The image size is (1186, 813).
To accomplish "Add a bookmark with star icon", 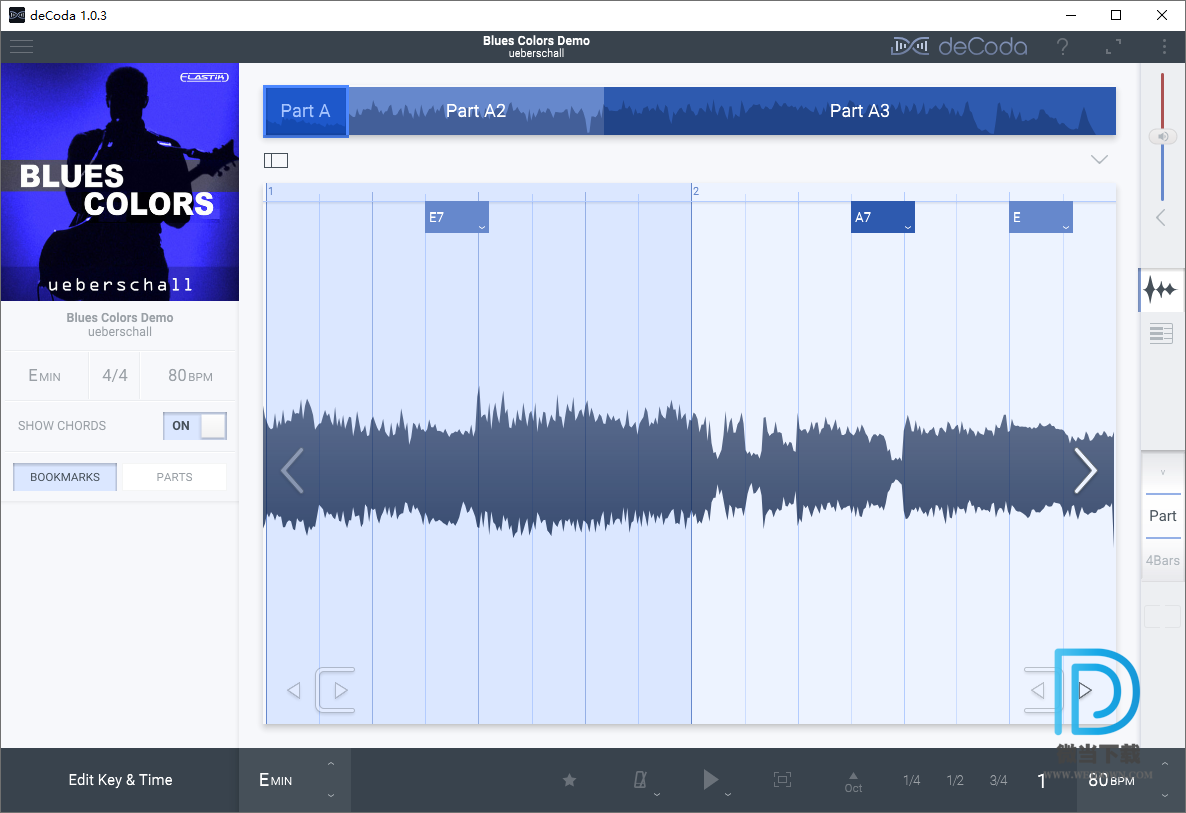I will click(x=570, y=780).
